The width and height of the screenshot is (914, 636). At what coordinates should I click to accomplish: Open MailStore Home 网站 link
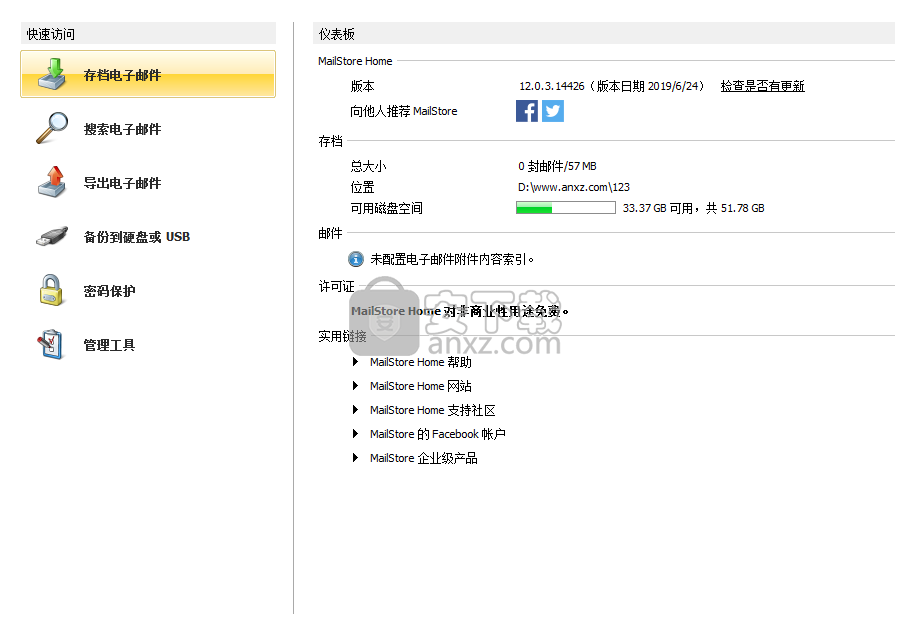coord(421,386)
